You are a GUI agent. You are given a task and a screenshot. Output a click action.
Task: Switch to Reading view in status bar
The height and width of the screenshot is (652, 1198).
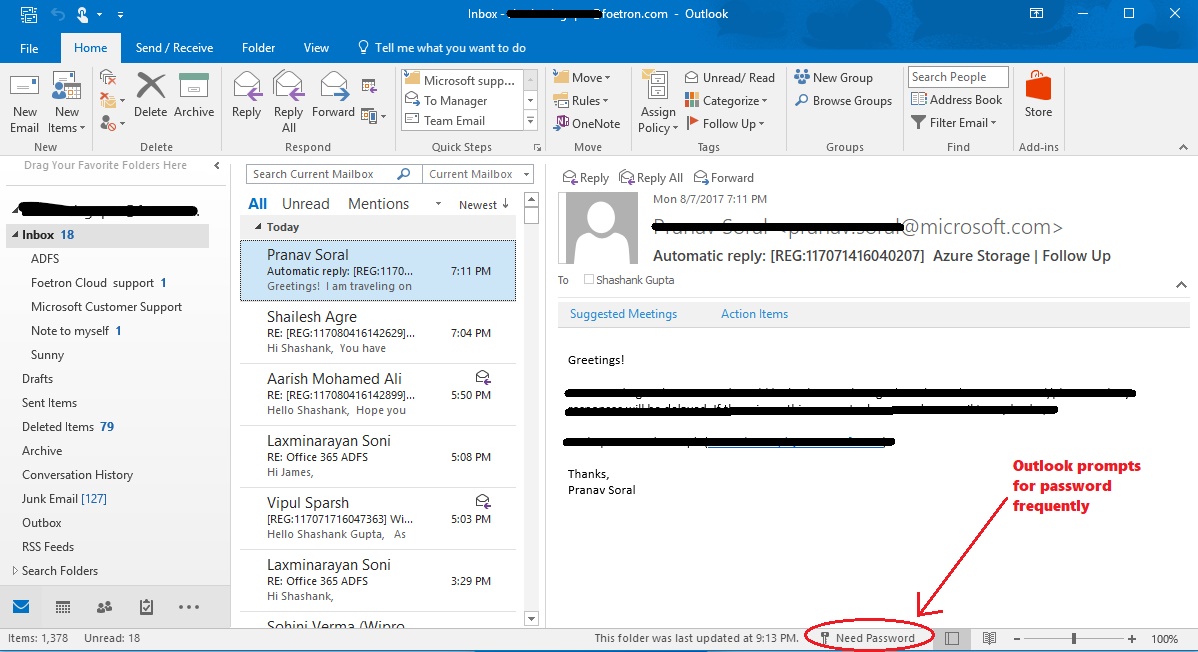click(989, 638)
